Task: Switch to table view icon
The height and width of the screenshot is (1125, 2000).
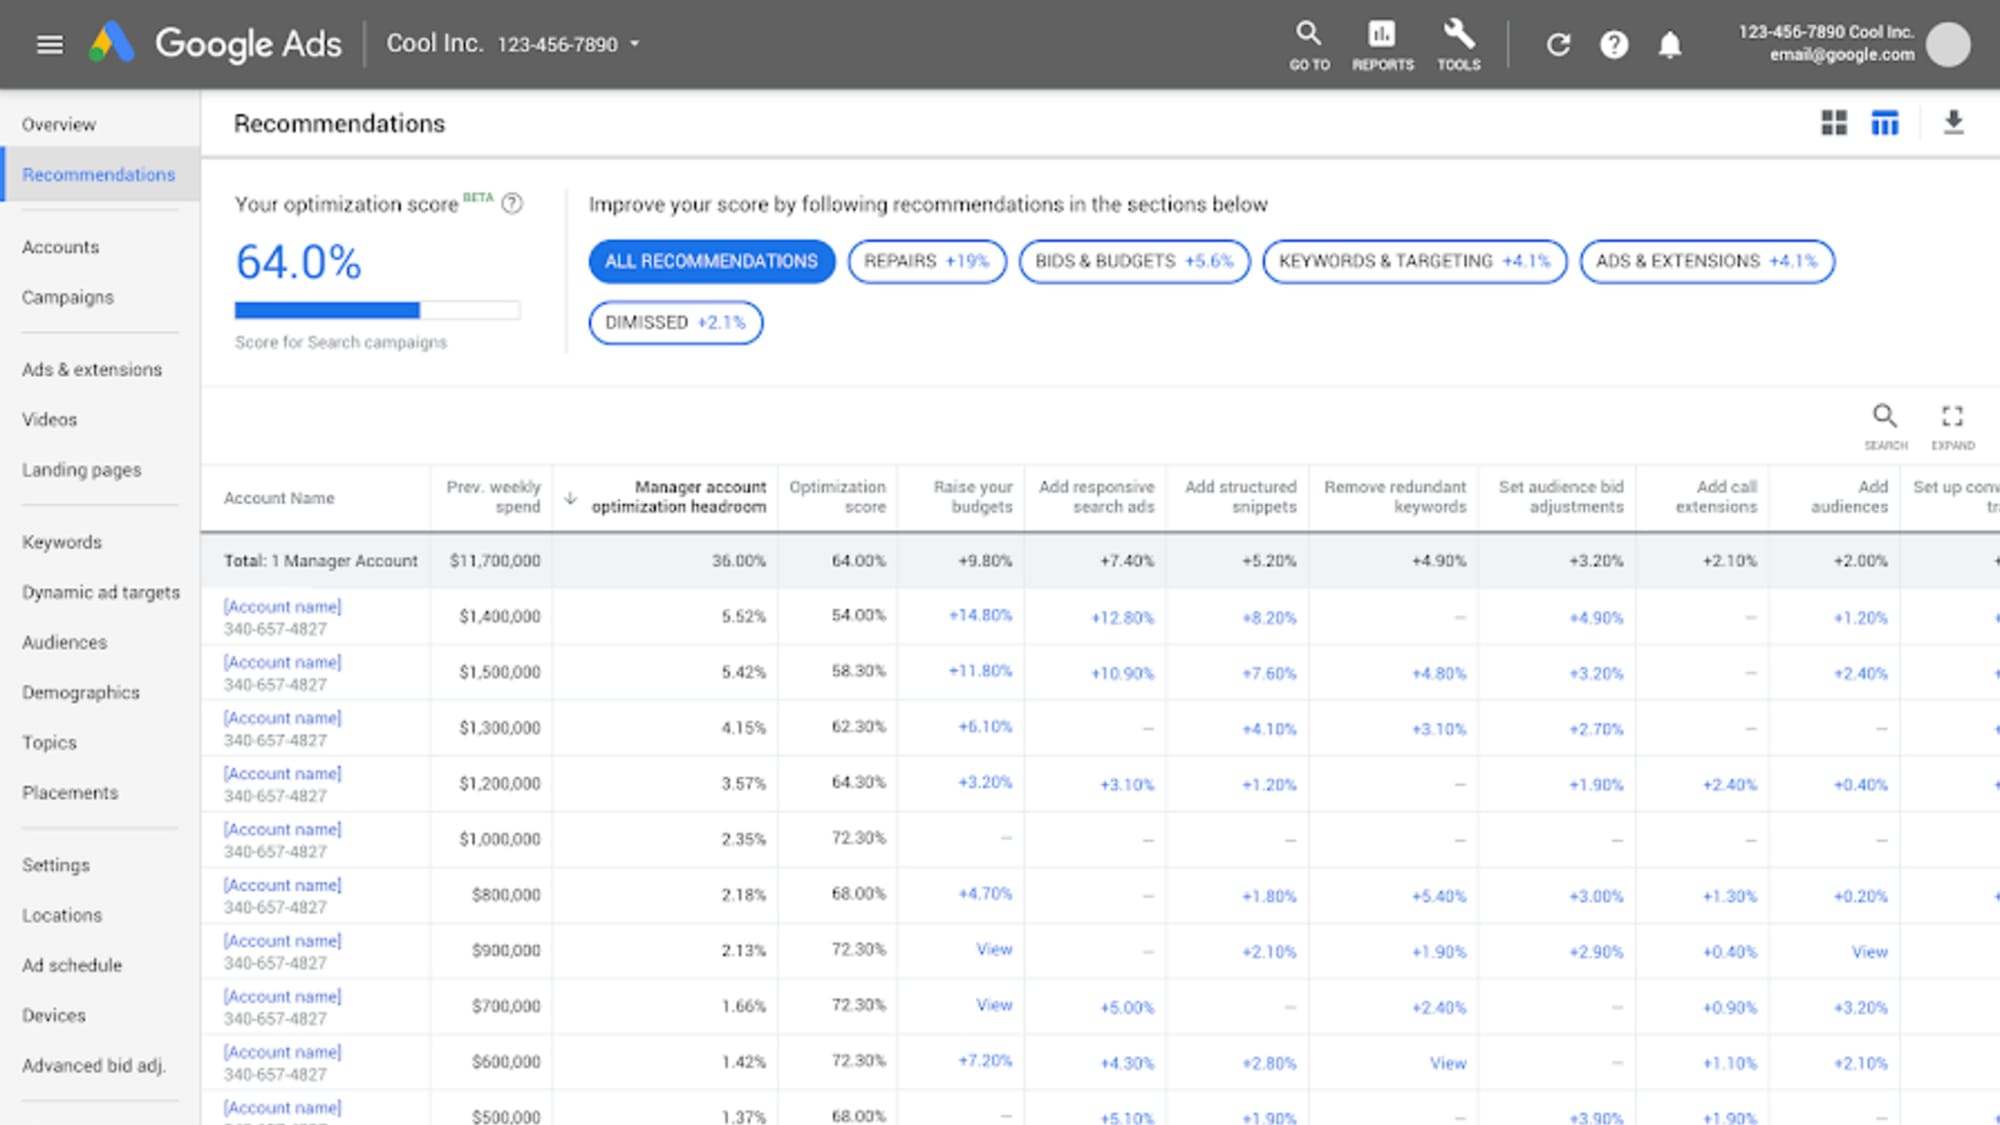Action: click(x=1885, y=123)
